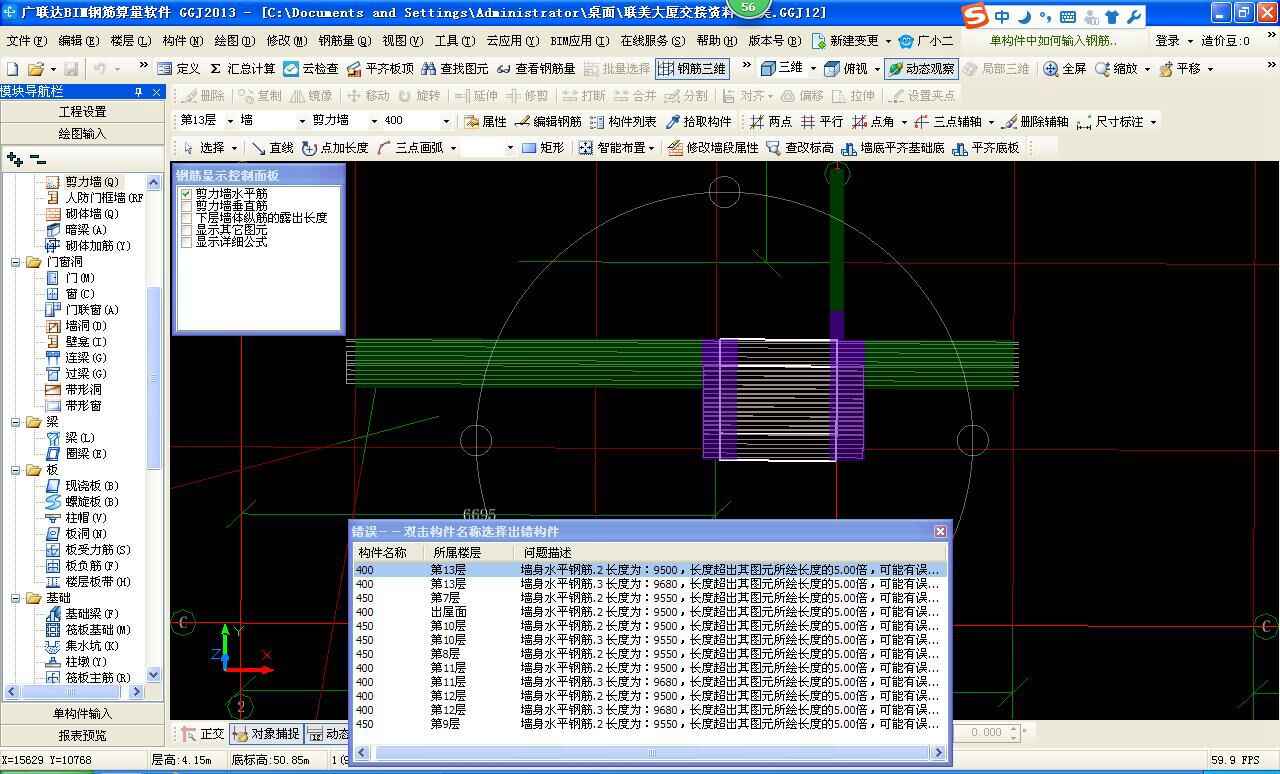Toggle 对象捕捉 object snap
This screenshot has width=1280, height=774.
click(266, 734)
